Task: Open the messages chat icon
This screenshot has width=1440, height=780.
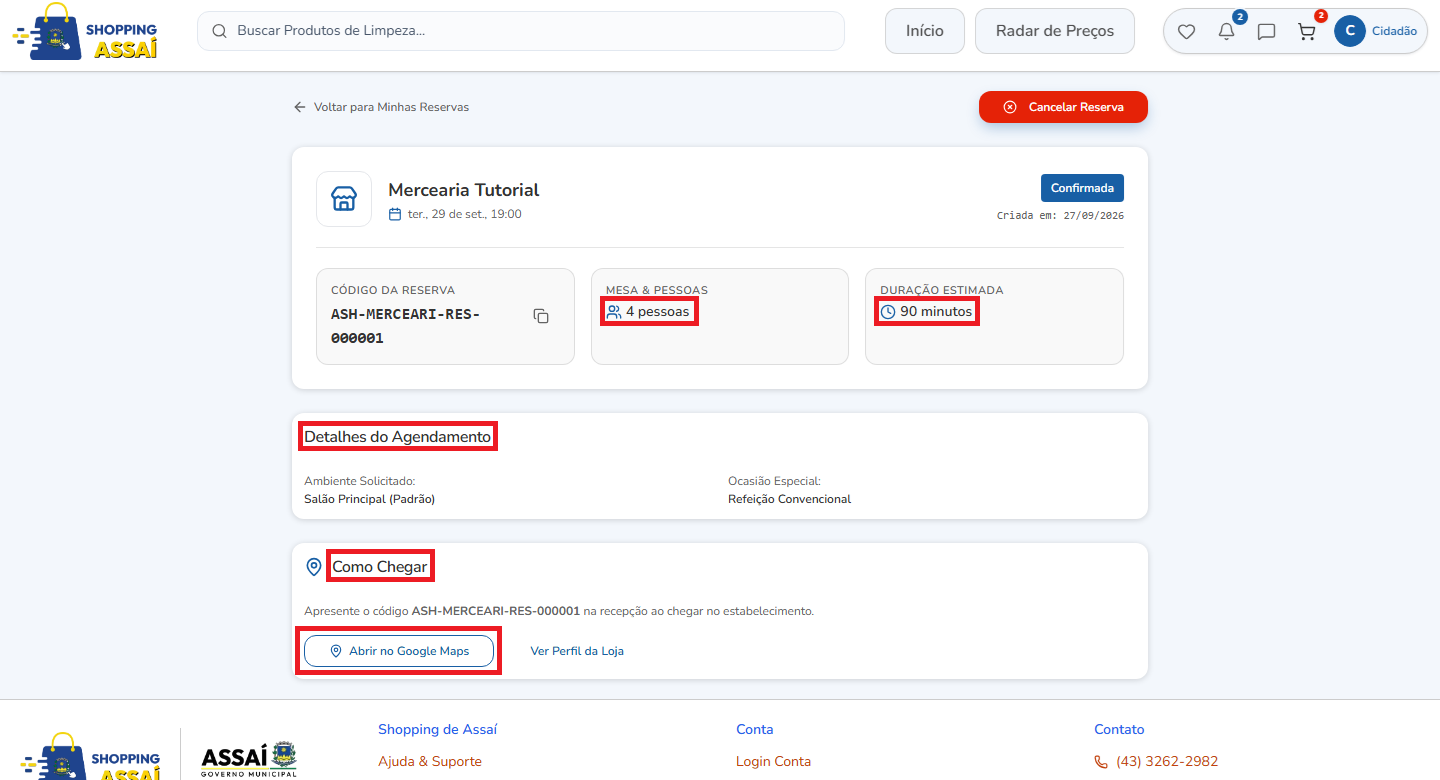Action: tap(1266, 31)
